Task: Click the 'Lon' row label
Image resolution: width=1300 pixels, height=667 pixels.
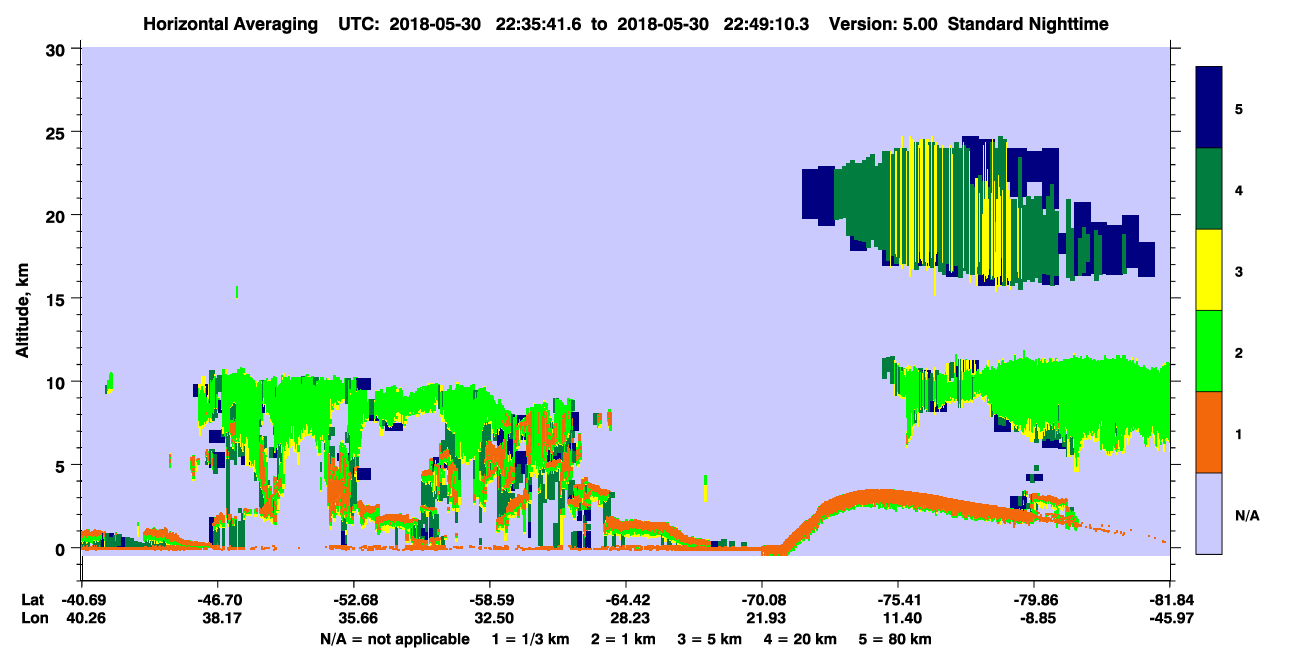Action: pos(33,618)
